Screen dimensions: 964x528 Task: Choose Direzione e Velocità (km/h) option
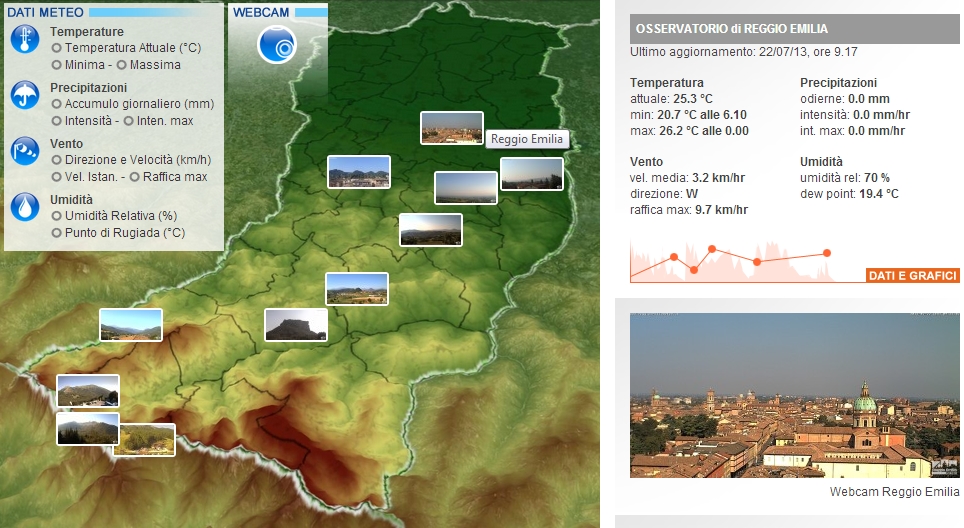click(56, 160)
